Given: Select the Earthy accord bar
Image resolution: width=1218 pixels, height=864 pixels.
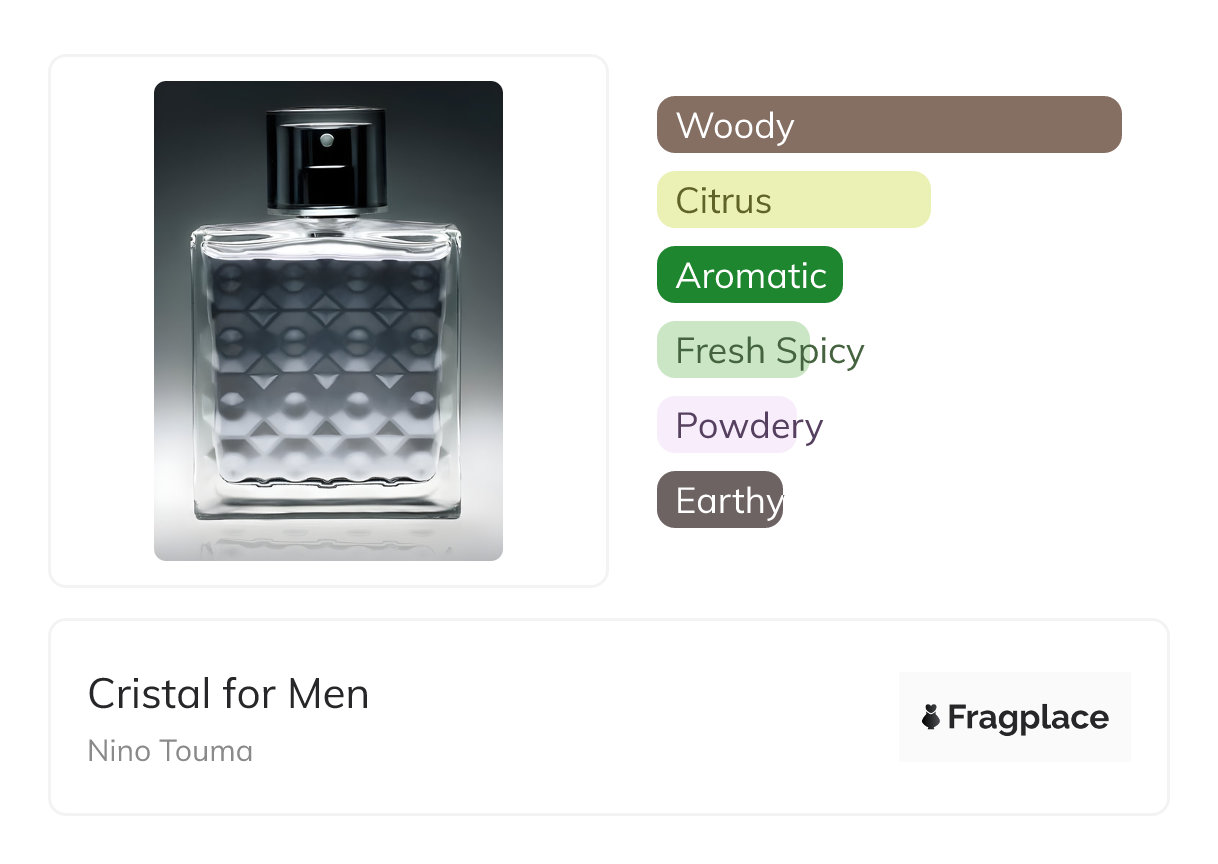Looking at the screenshot, I should (720, 500).
